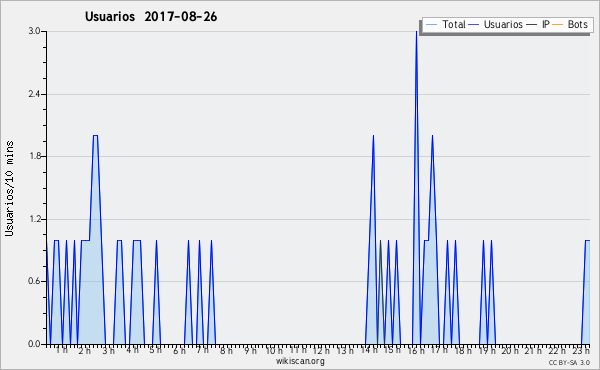The height and width of the screenshot is (370, 600).
Task: Click the 'CC BY-SA 3.0' license text
Action: tap(569, 362)
